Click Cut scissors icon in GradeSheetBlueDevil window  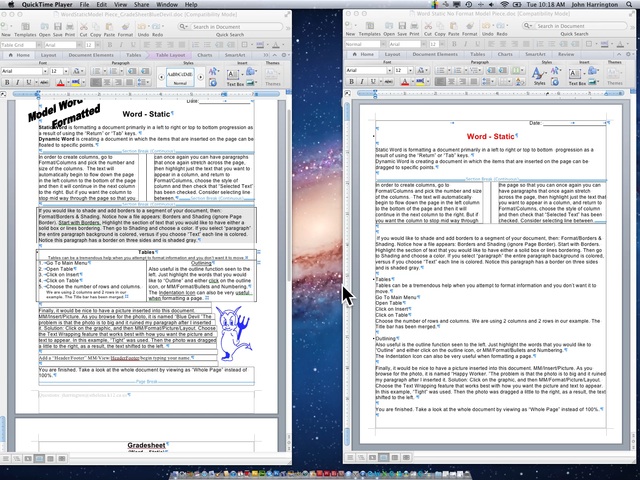84,26
